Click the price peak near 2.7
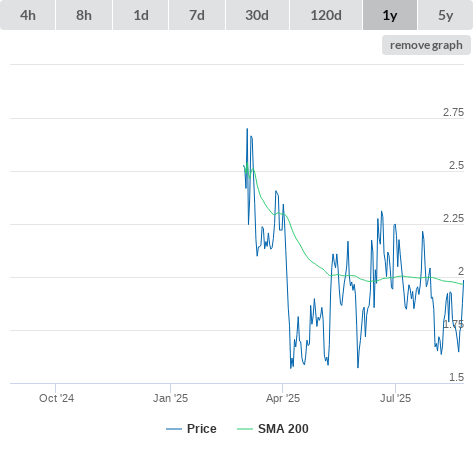This screenshot has width=474, height=455. tap(247, 129)
